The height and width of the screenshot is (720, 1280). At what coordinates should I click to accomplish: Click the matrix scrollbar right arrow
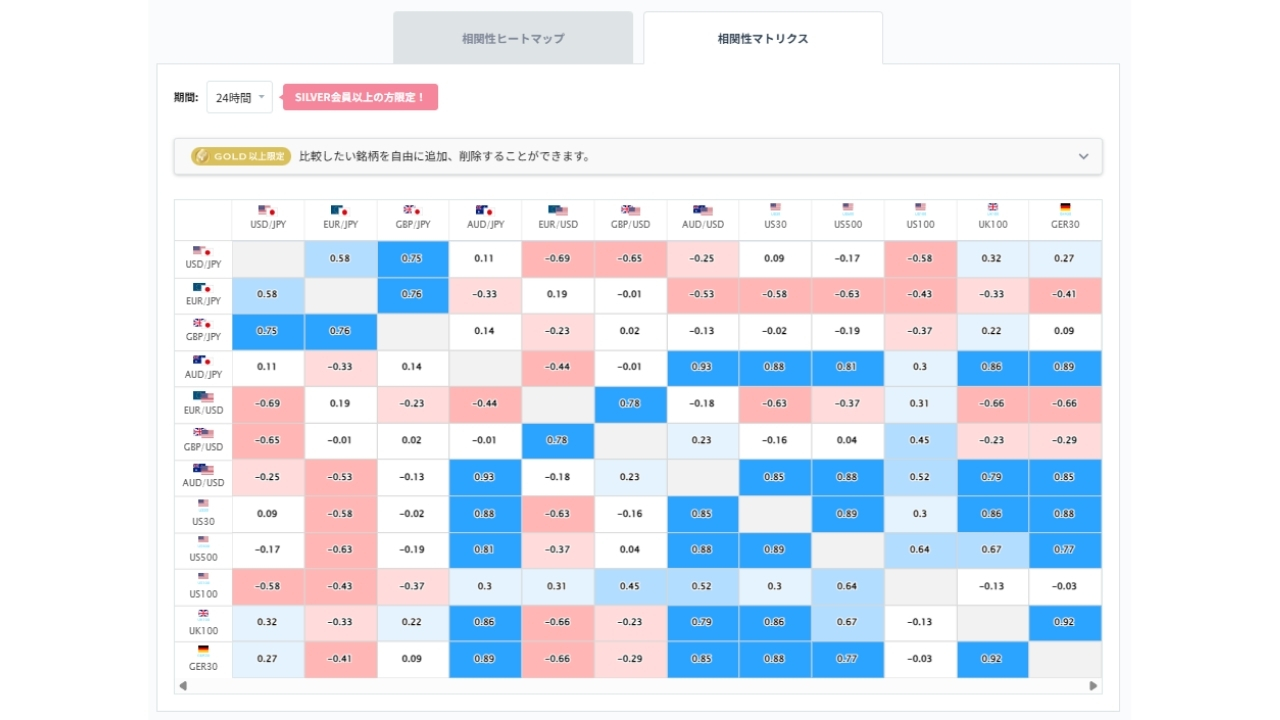(1093, 686)
